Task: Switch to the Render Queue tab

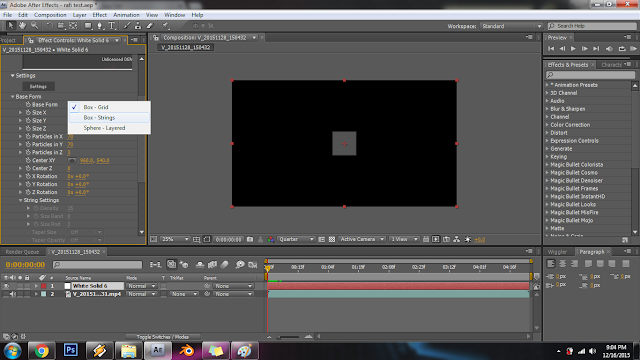Action: point(22,252)
